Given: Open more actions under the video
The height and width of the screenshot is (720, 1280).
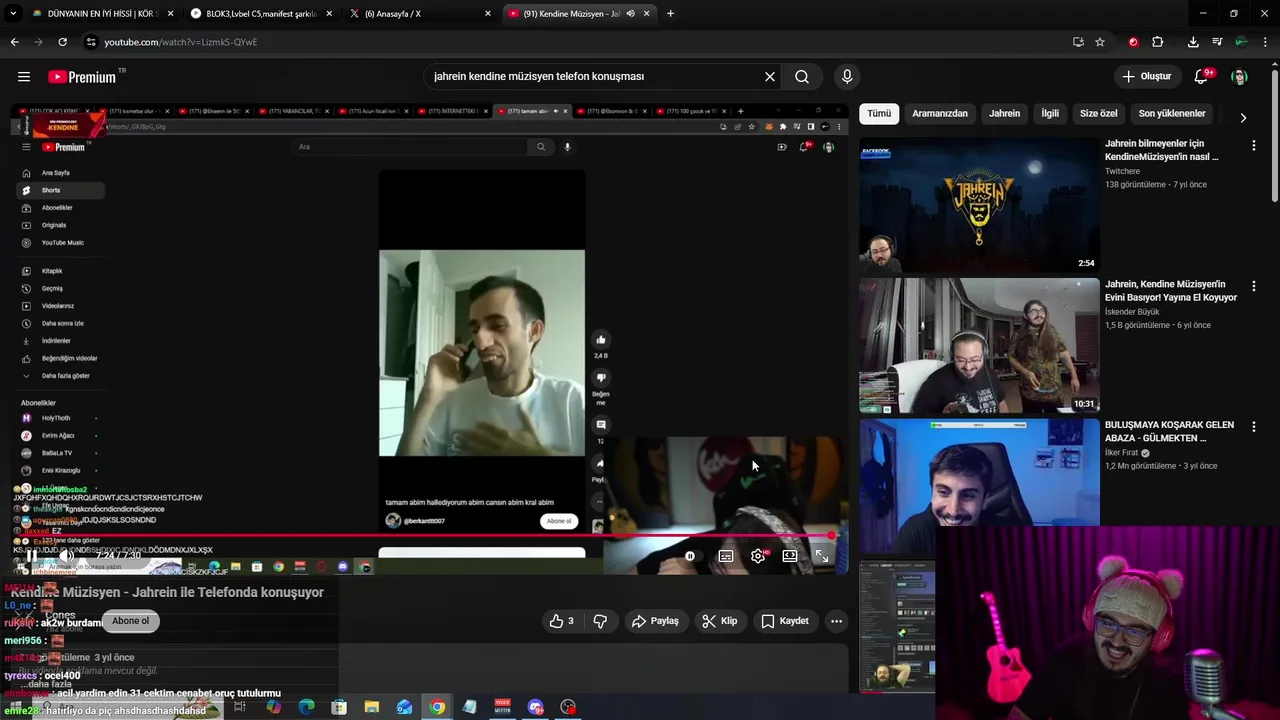Looking at the screenshot, I should (x=836, y=621).
